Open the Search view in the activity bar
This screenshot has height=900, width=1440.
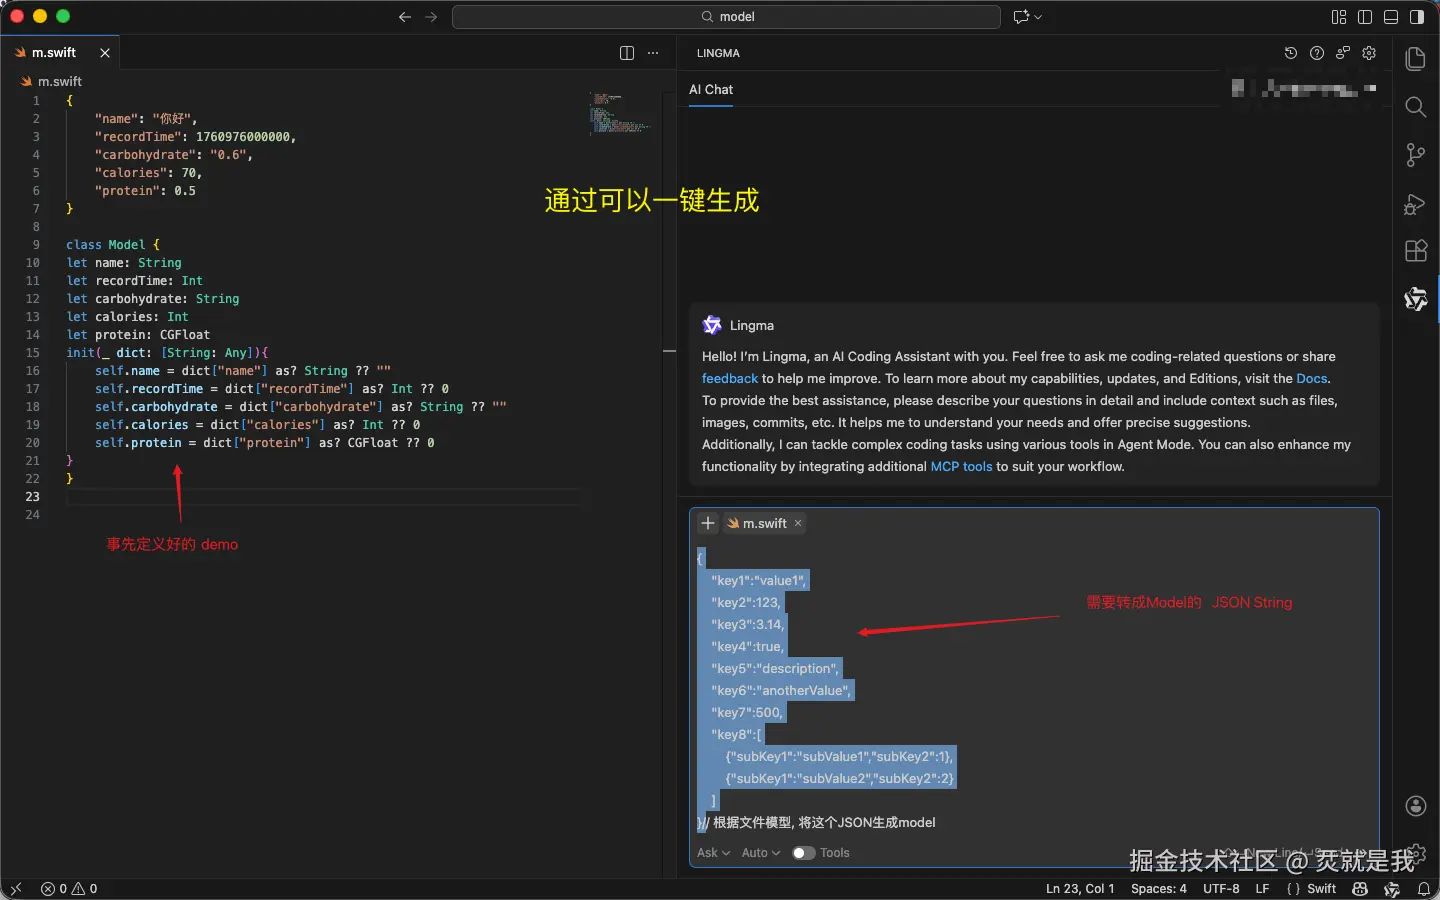[1415, 107]
